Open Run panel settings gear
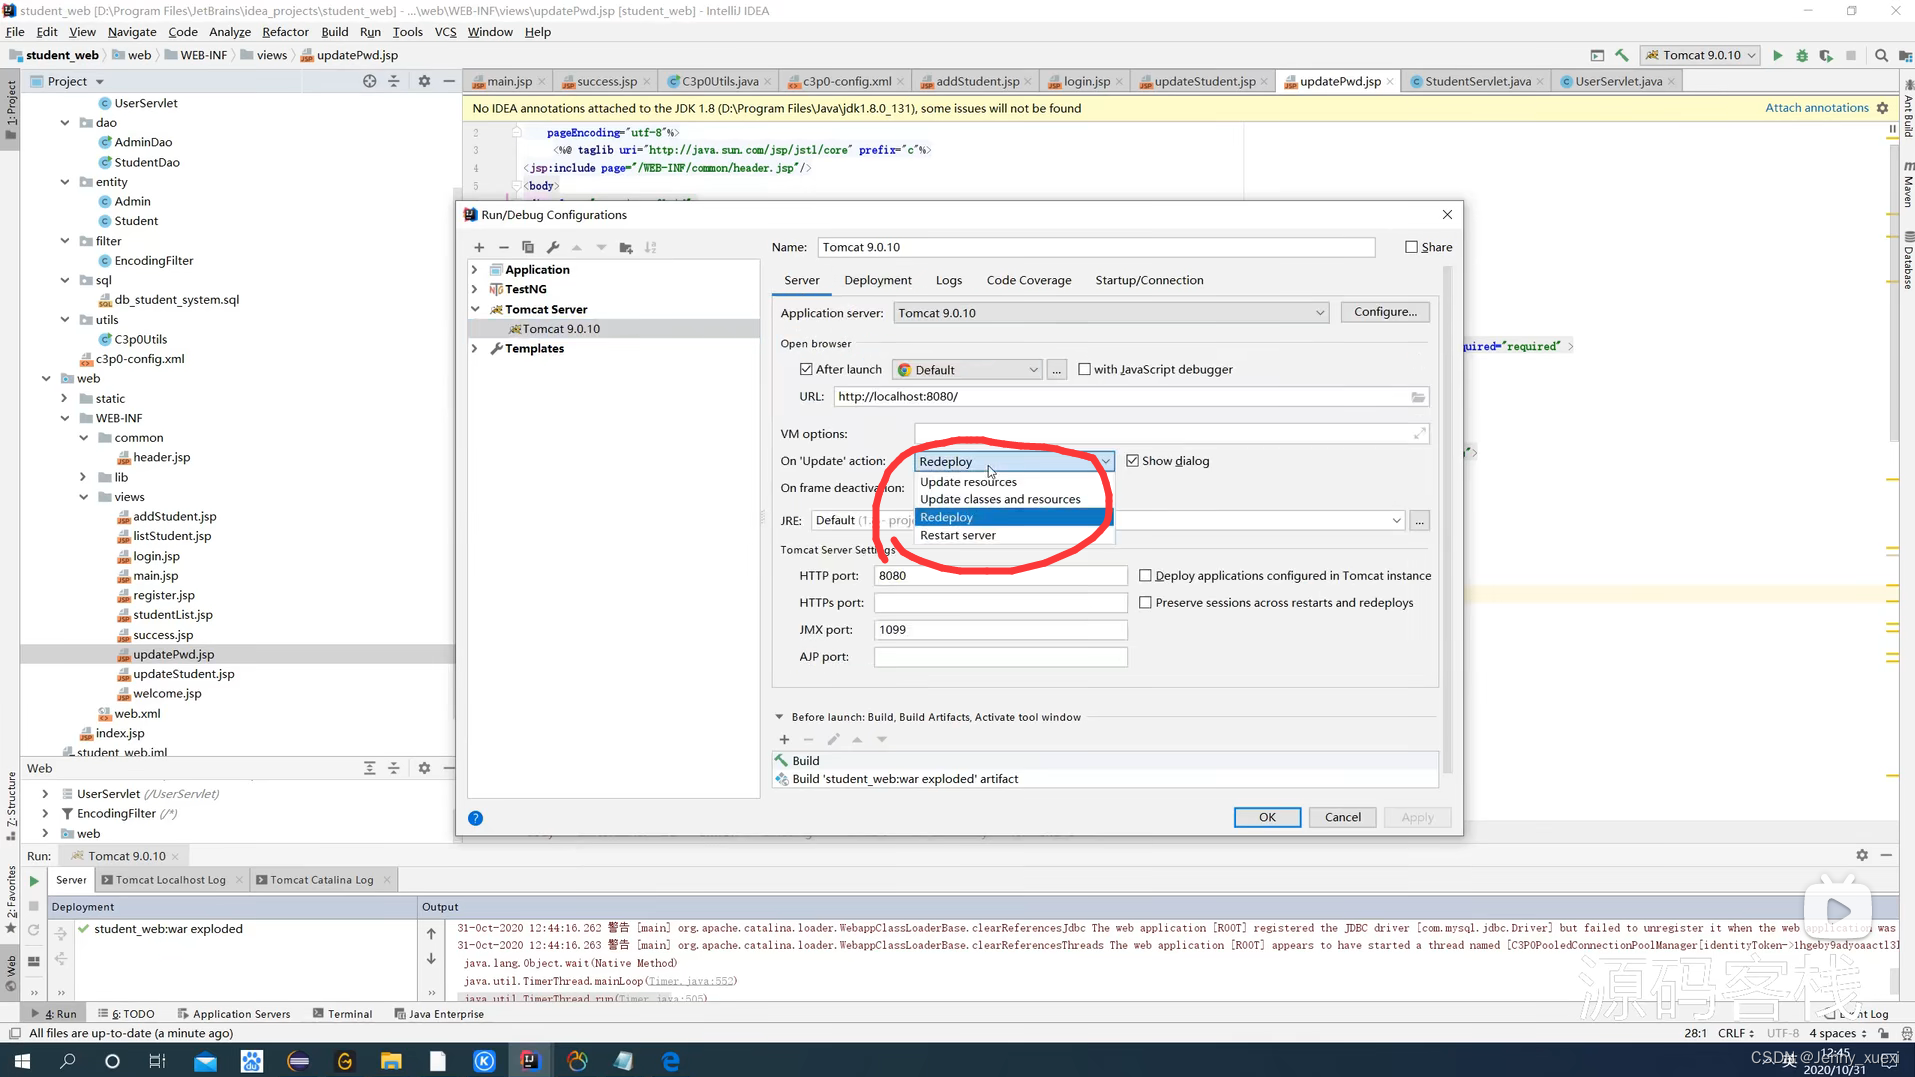 (1862, 856)
